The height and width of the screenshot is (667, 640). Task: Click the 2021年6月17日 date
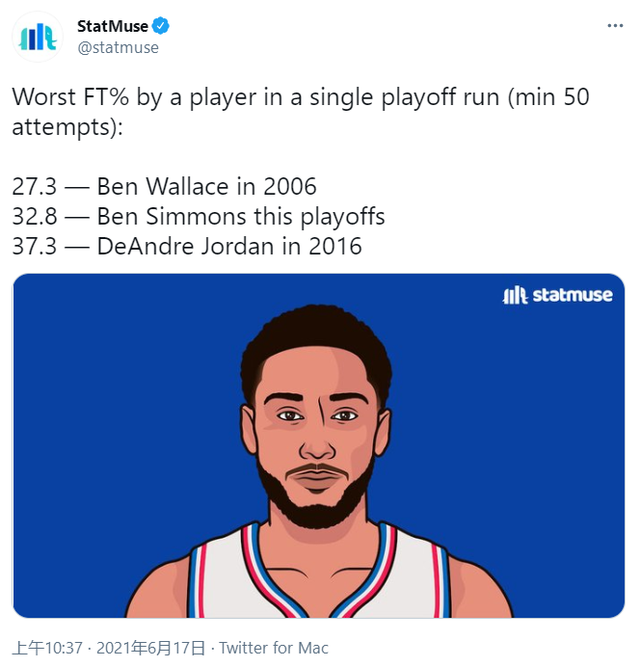pyautogui.click(x=155, y=647)
